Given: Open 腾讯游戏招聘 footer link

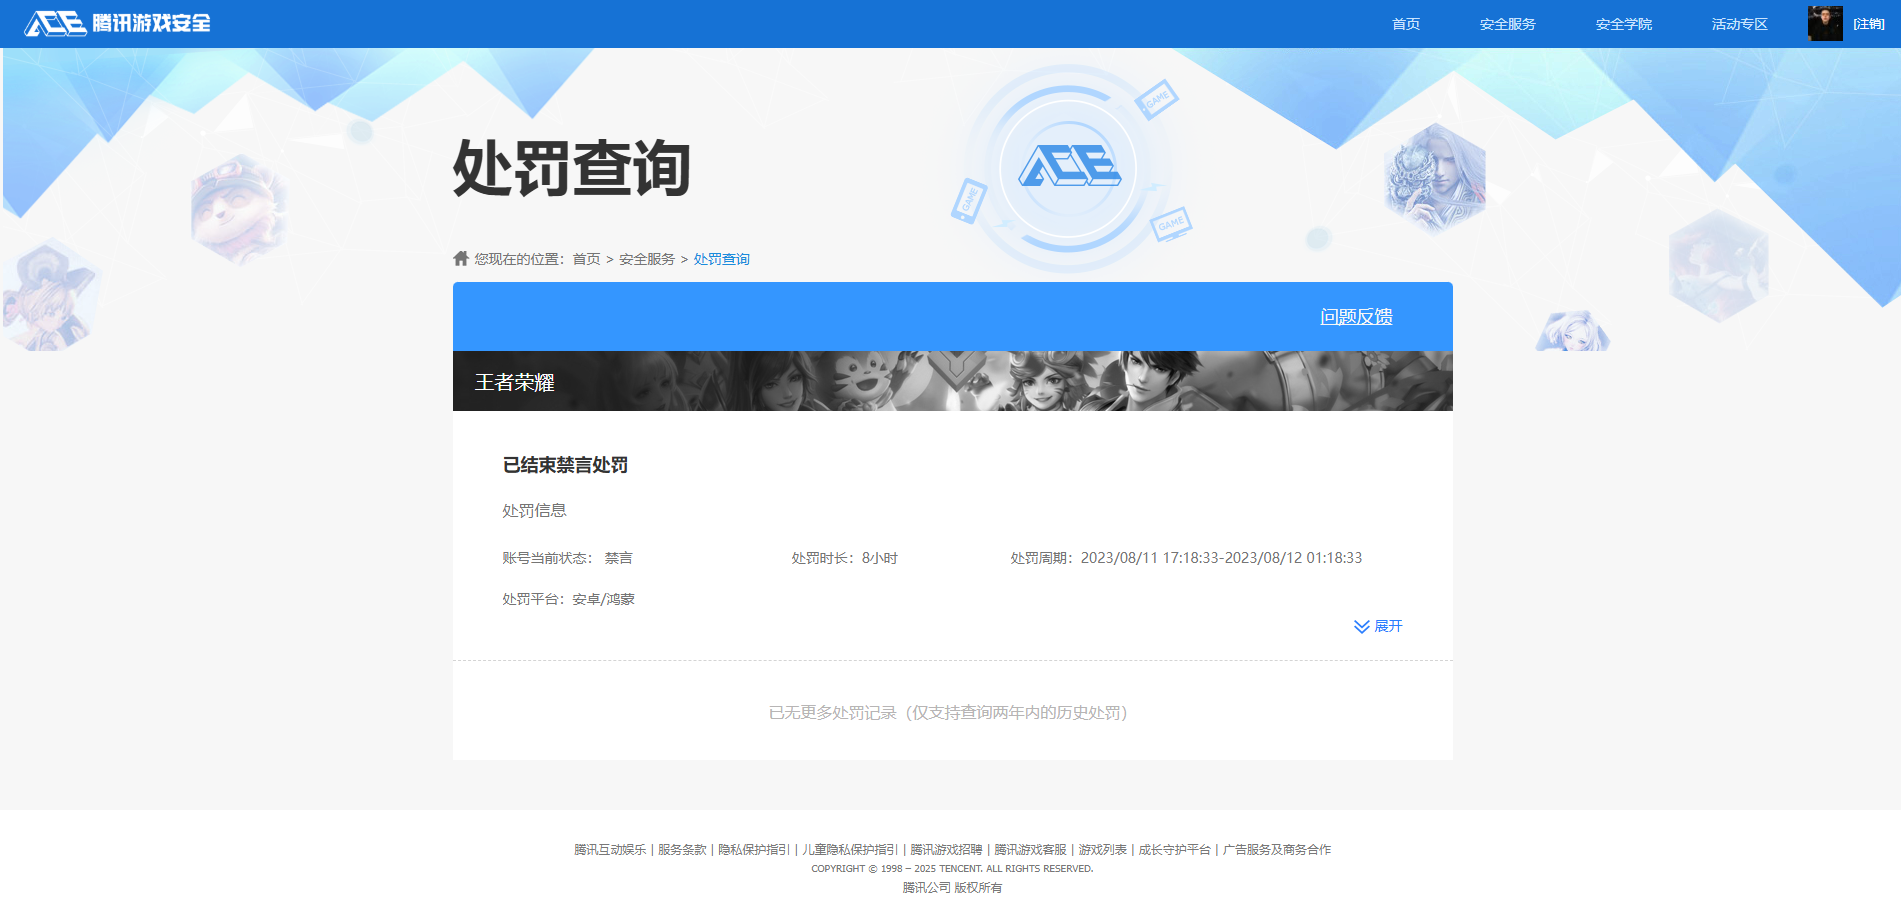Looking at the screenshot, I should tap(946, 850).
